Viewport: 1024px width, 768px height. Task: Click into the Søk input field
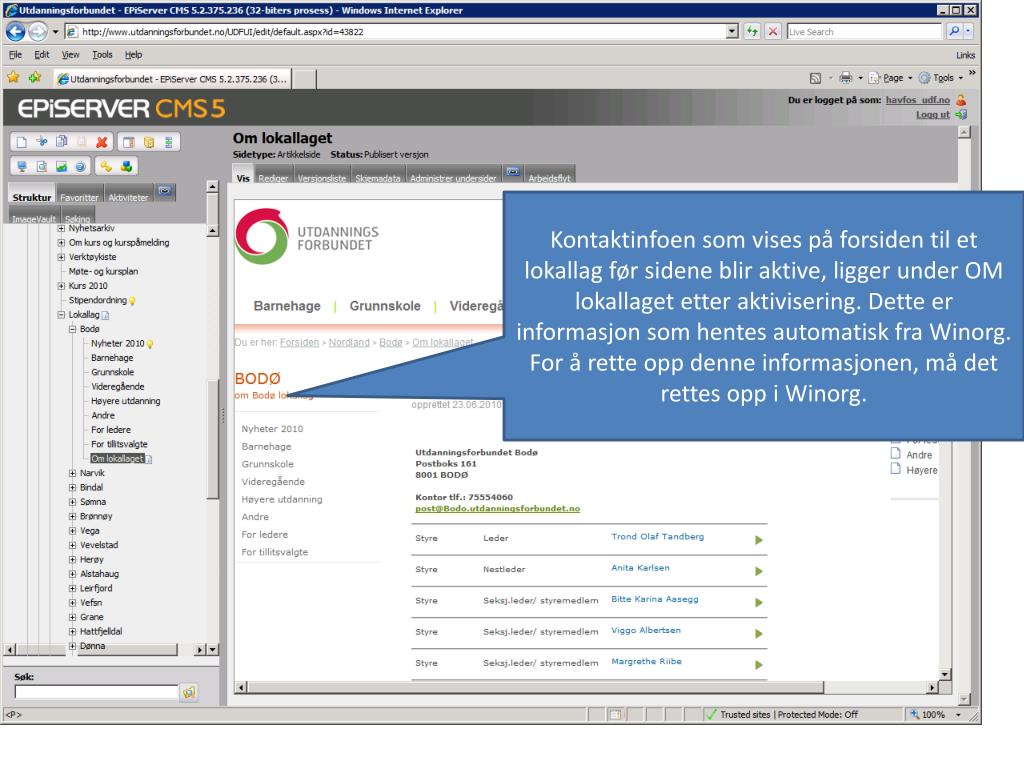pos(97,692)
